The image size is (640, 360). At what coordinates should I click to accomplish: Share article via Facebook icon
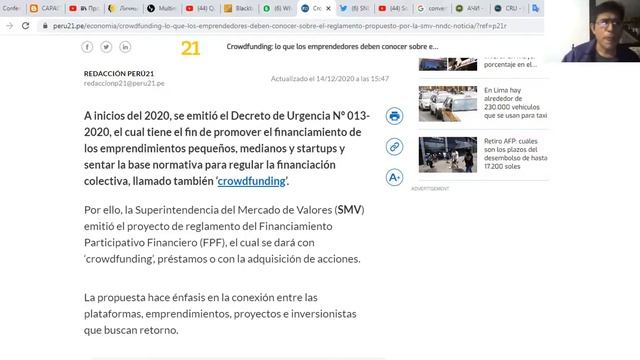click(87, 47)
